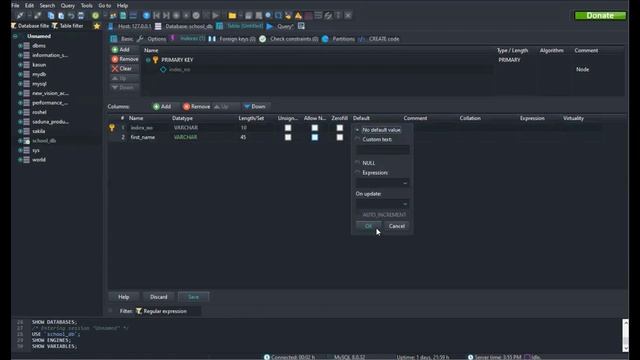This screenshot has width=640, height=360.
Task: Select the Expression radio option
Action: coord(358,173)
